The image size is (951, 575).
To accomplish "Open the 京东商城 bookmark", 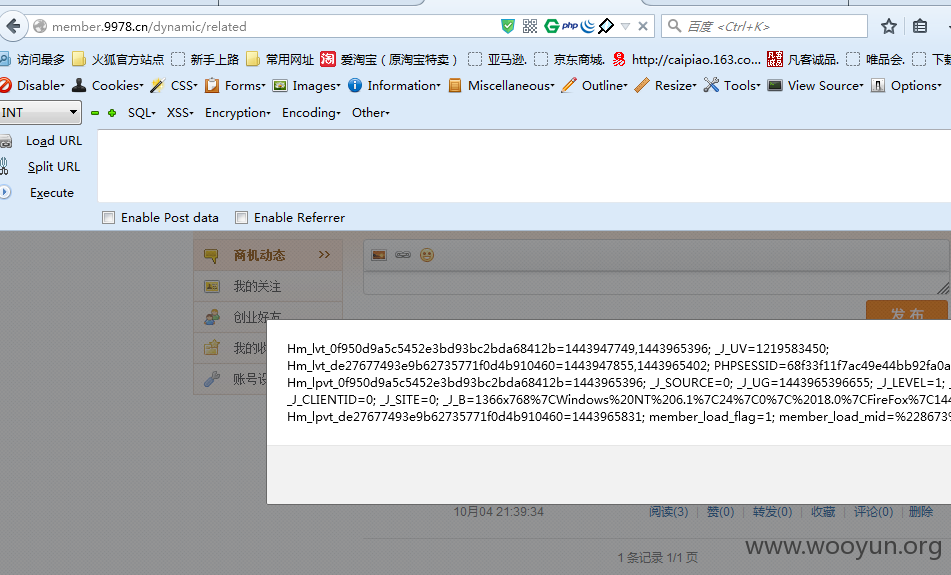I will [570, 59].
